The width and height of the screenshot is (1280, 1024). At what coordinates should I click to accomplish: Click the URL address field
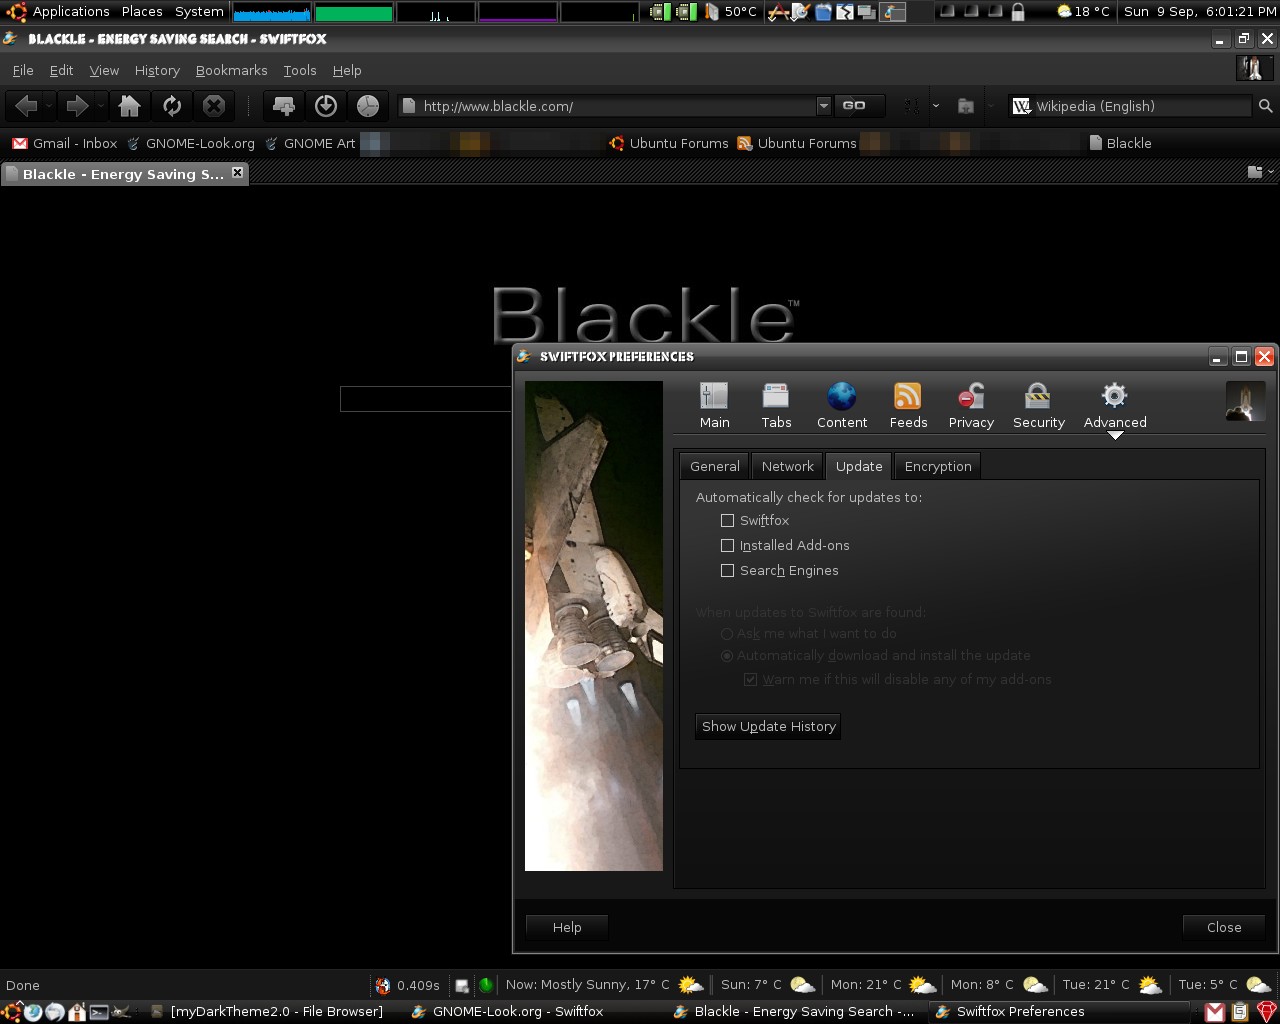tap(616, 106)
